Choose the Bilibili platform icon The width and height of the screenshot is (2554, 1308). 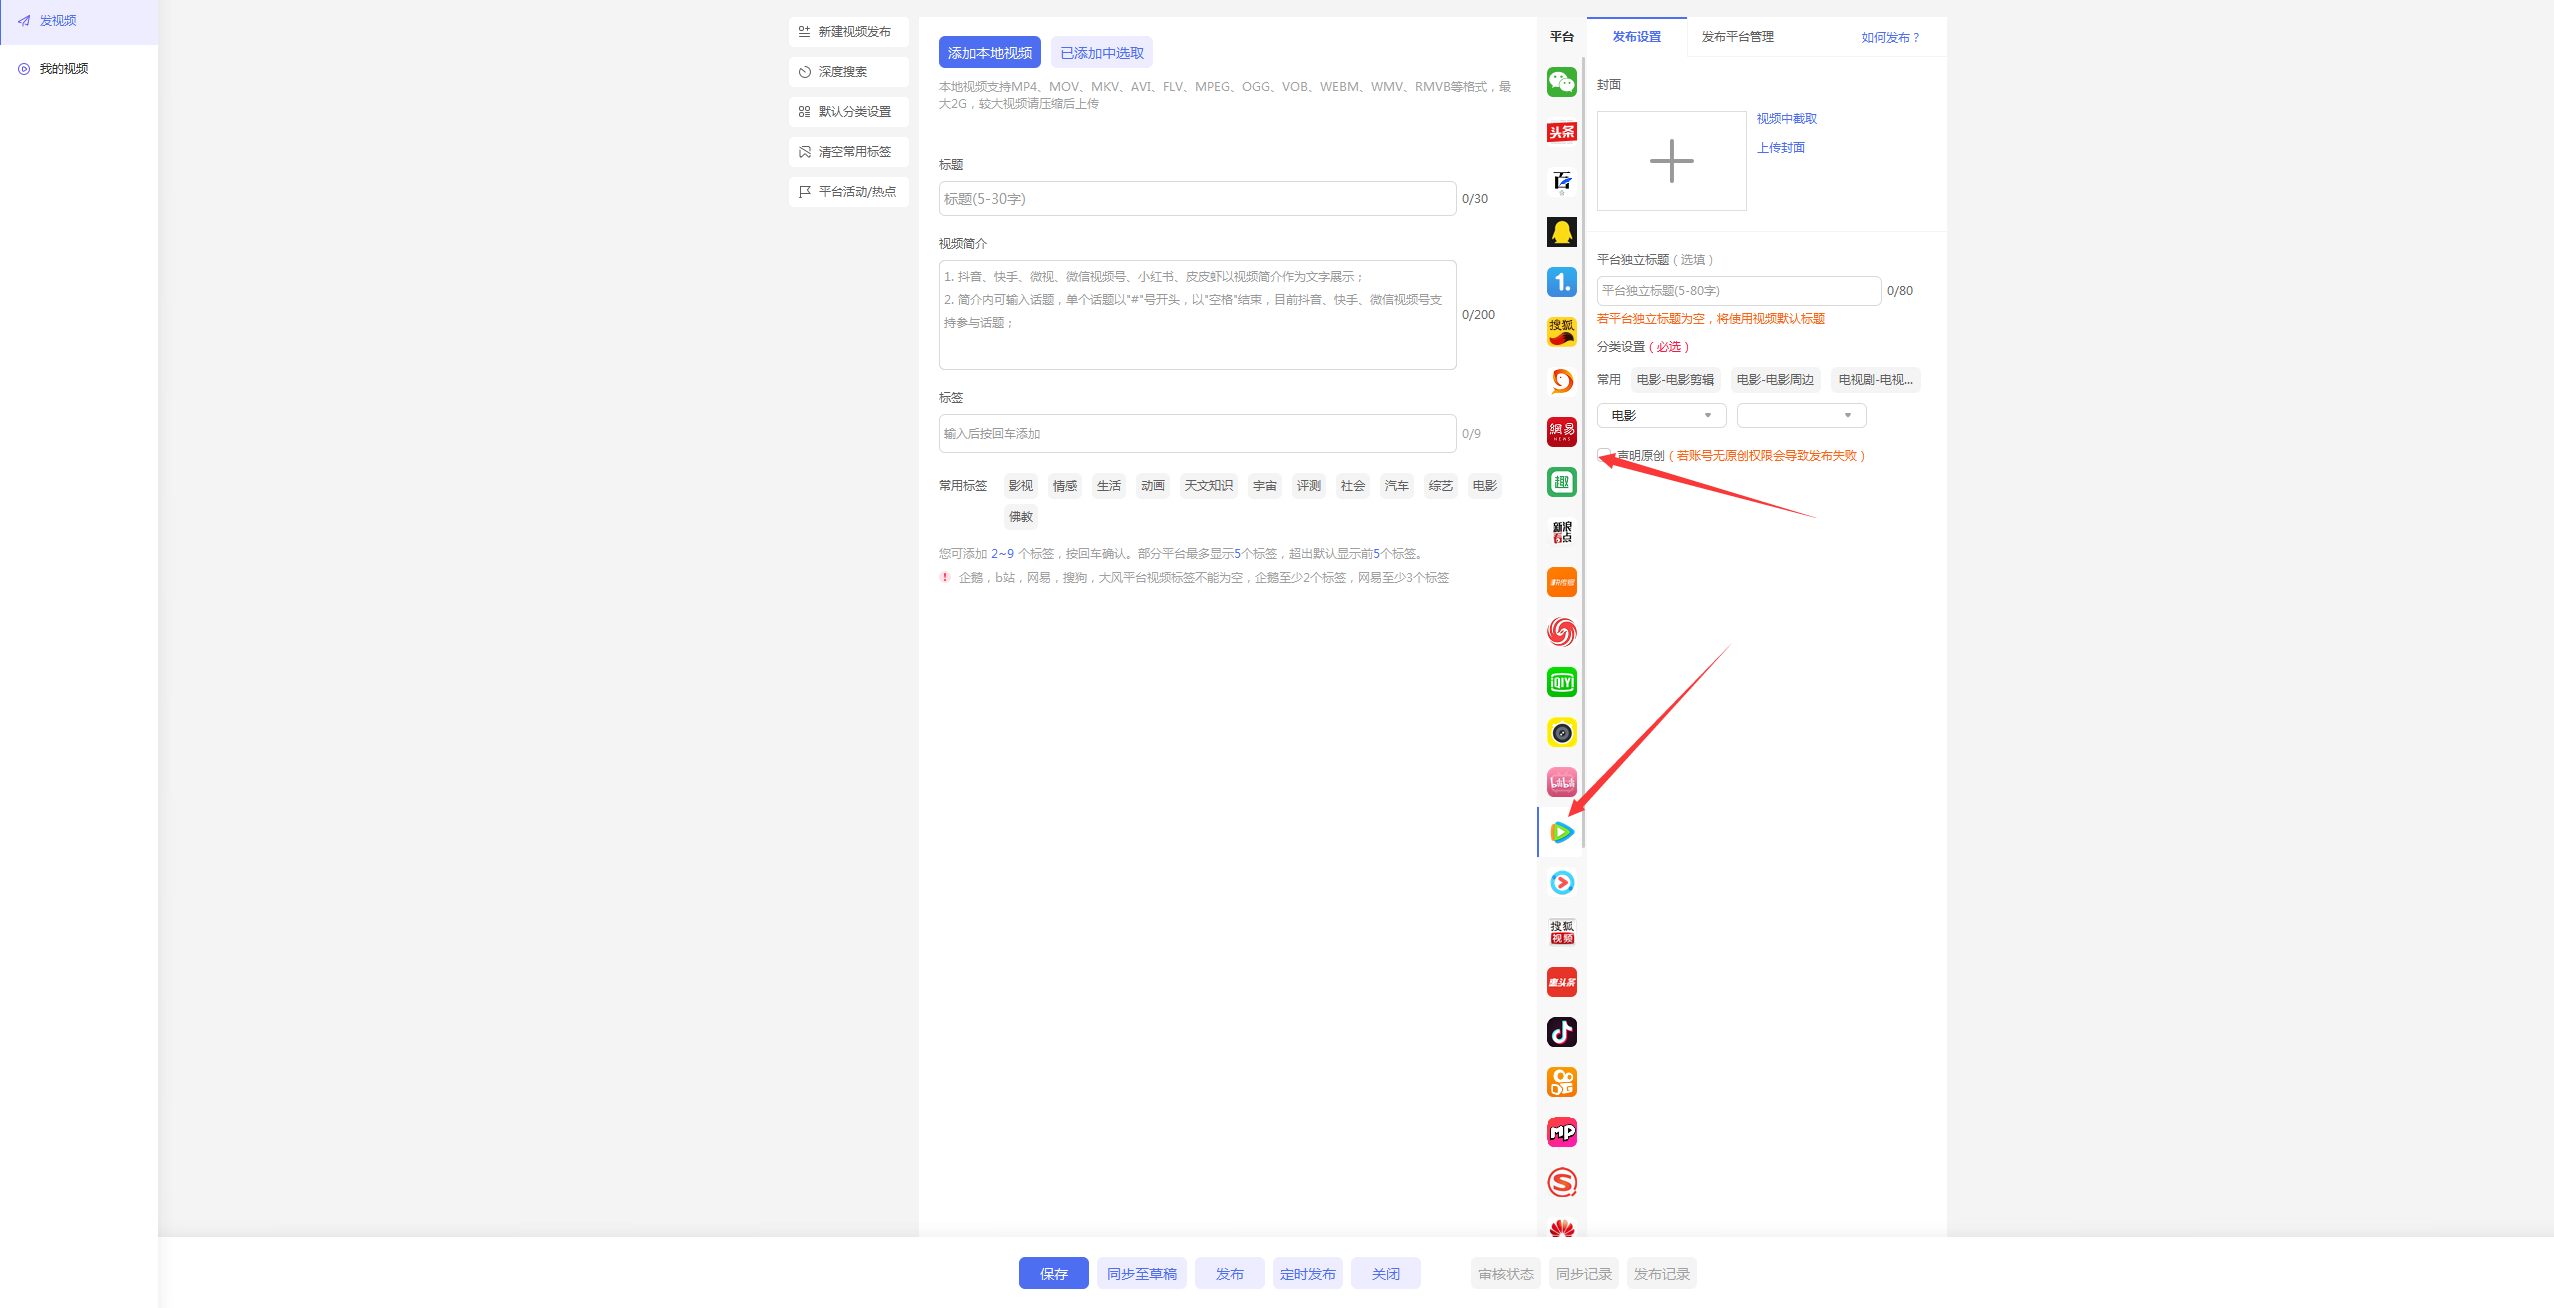[1561, 782]
